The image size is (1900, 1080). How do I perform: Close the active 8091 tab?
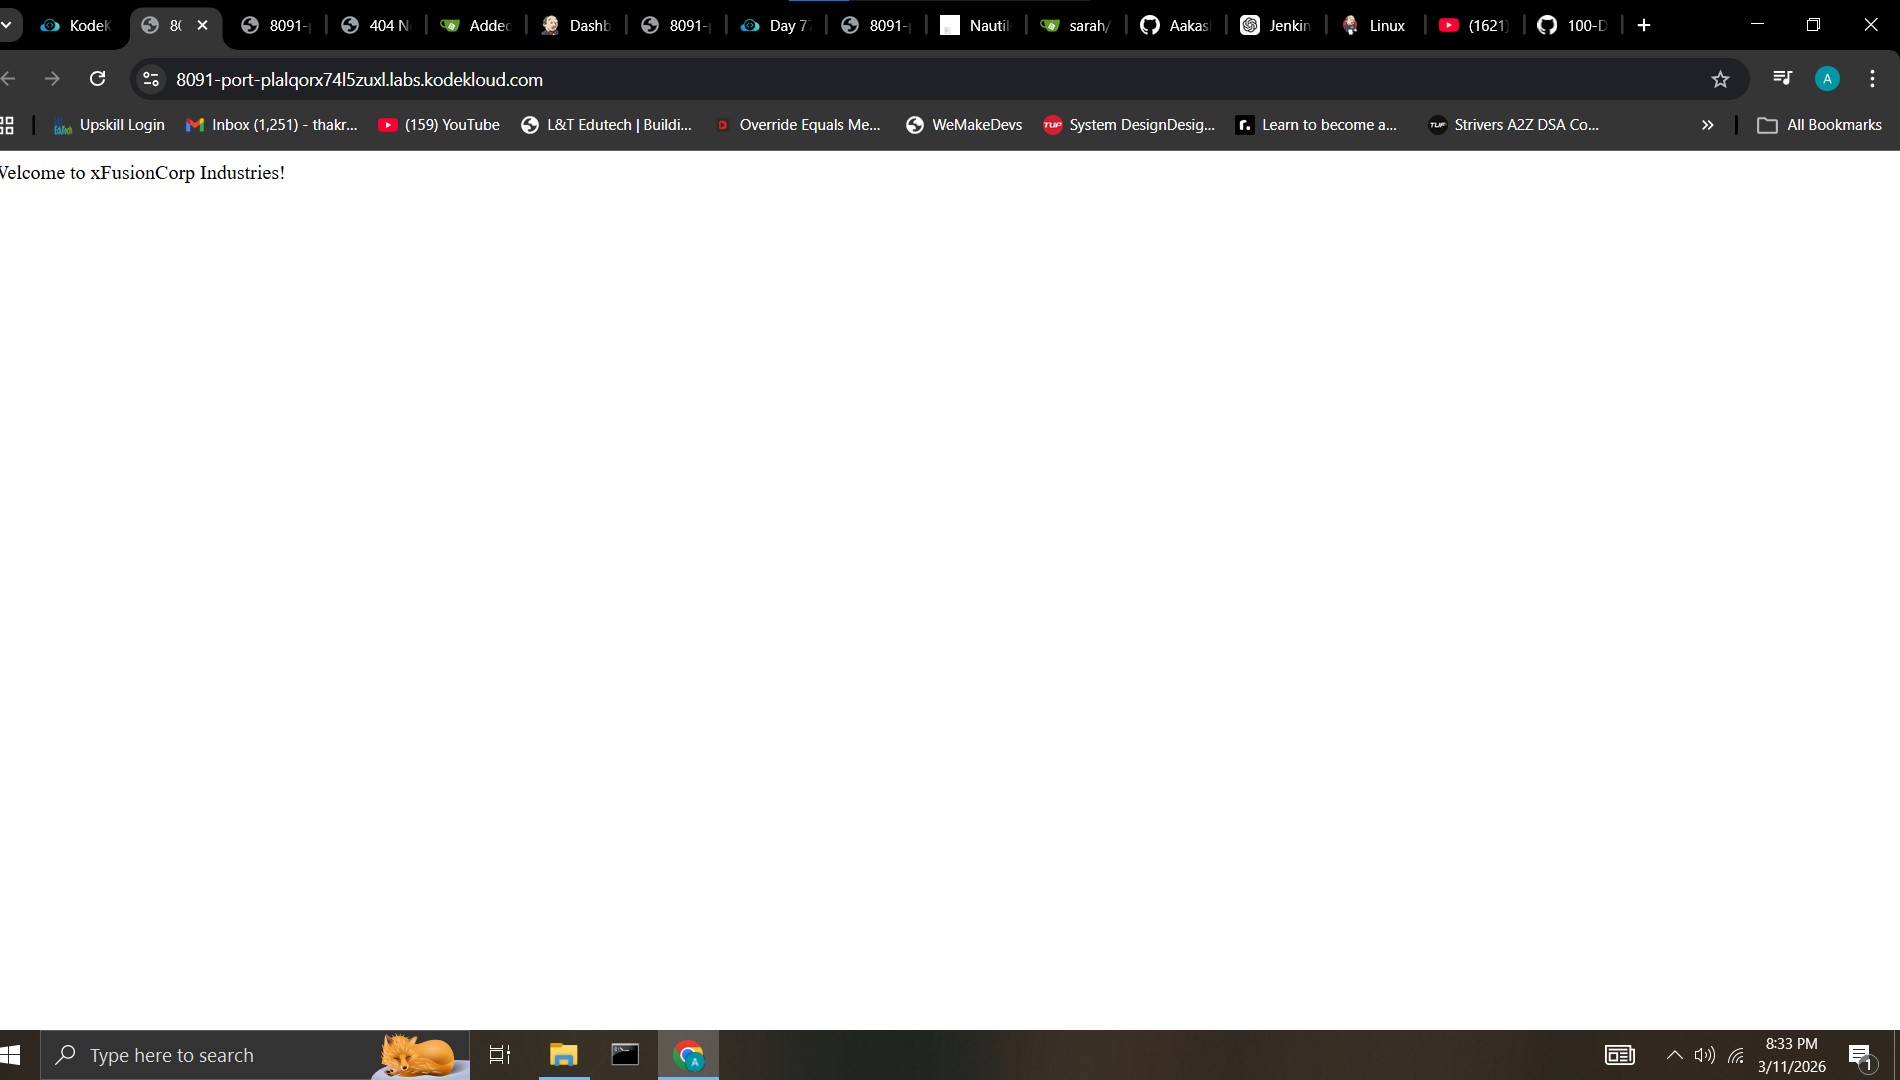click(x=203, y=25)
